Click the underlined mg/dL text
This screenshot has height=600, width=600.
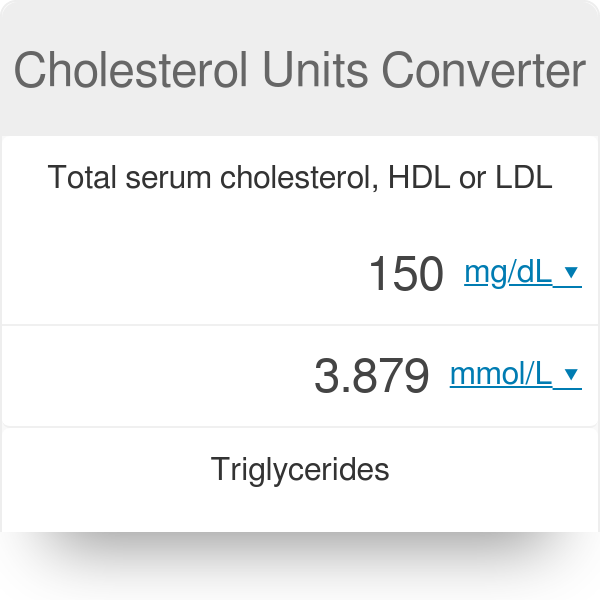508,273
